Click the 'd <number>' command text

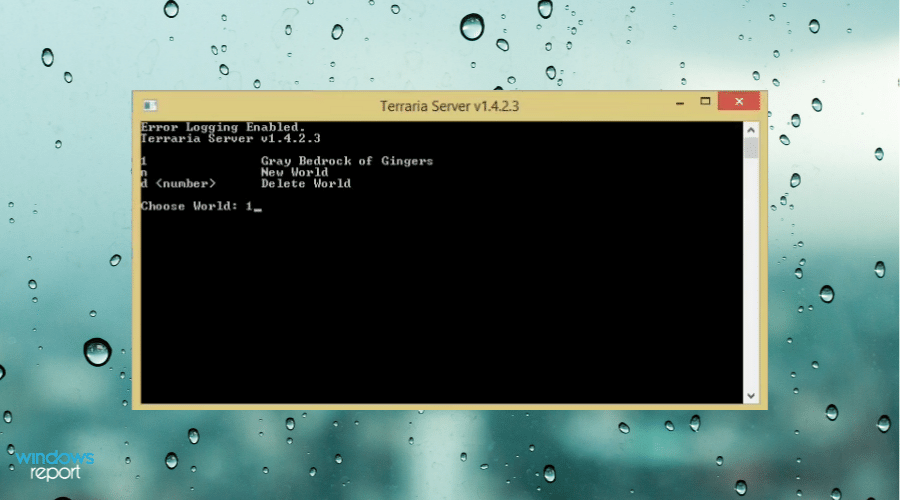pyautogui.click(x=179, y=184)
